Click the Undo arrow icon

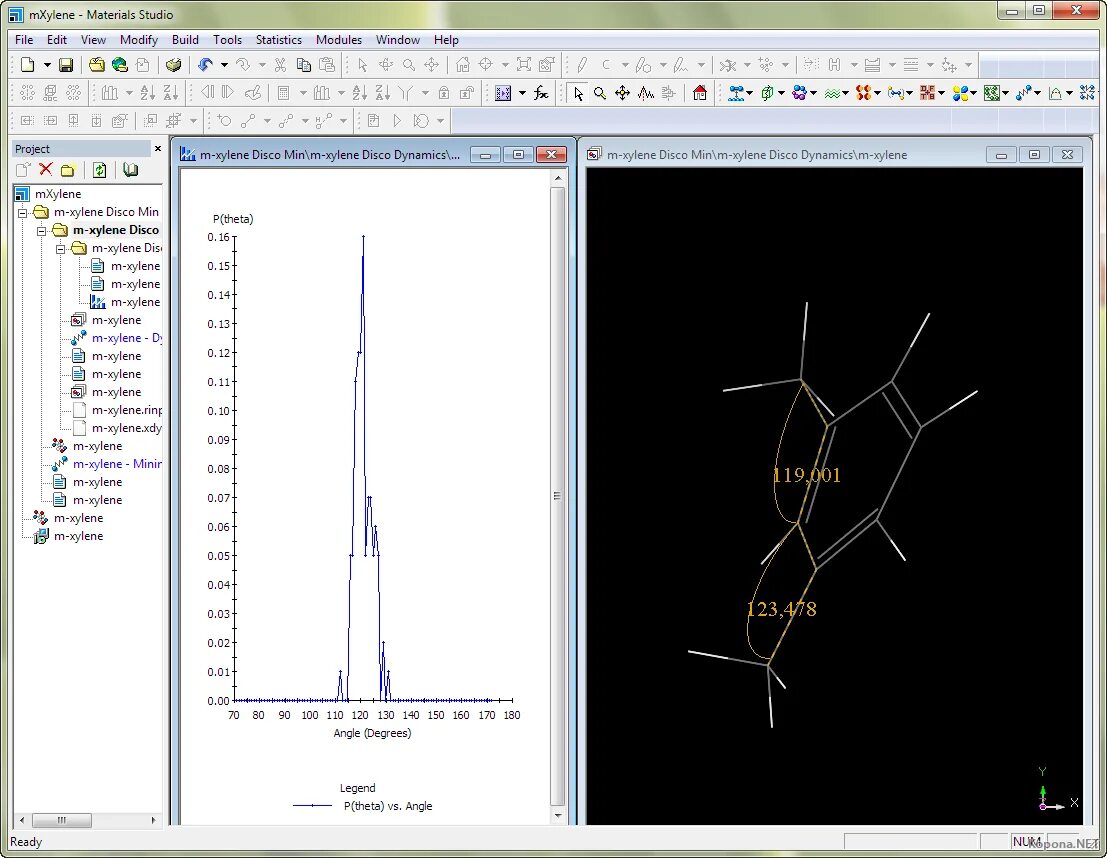205,65
